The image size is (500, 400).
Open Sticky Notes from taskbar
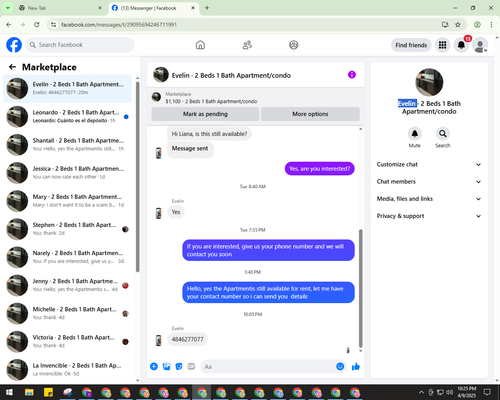(48, 392)
